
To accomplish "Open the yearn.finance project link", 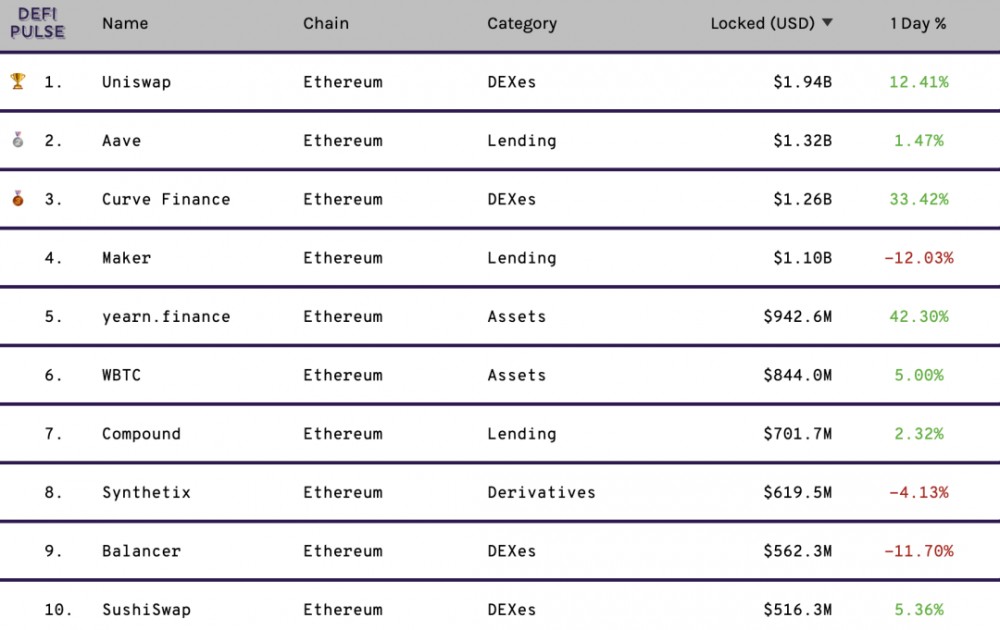I will pos(166,317).
